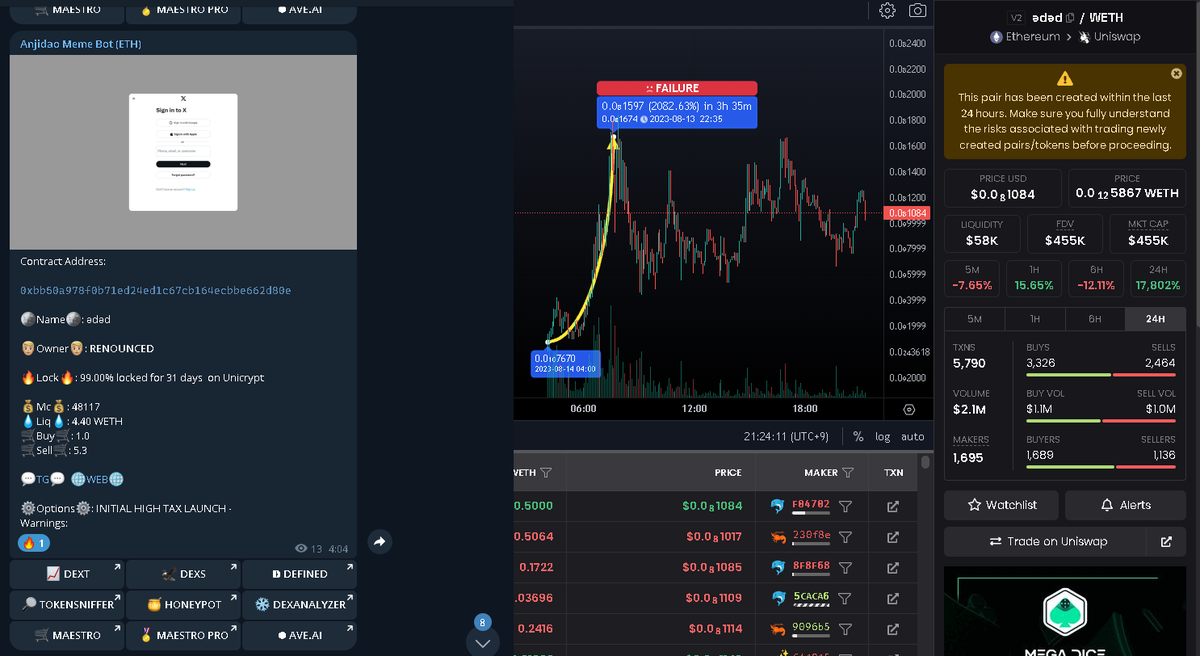Open price Alerts
The image size is (1200, 656).
[1125, 505]
